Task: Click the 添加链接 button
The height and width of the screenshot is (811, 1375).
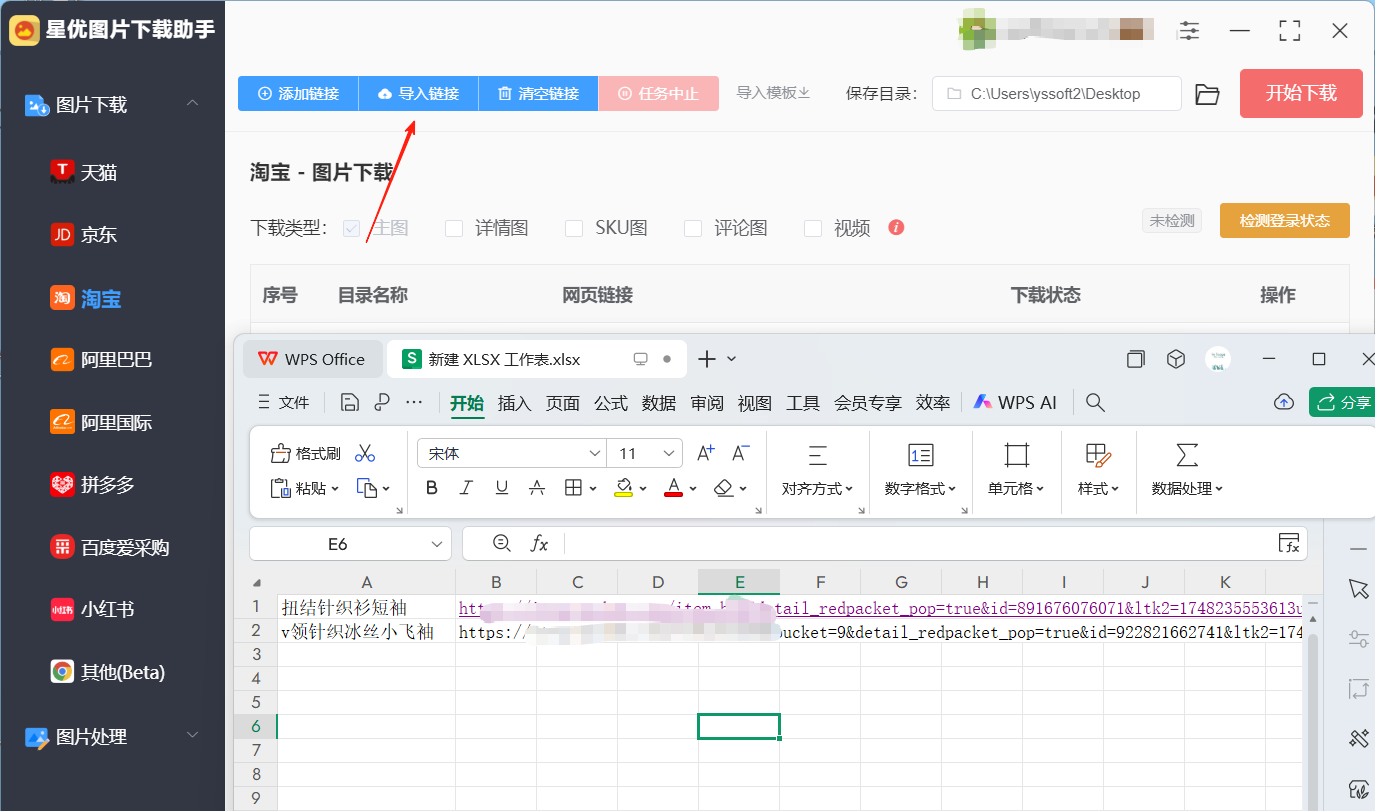Action: [x=298, y=93]
